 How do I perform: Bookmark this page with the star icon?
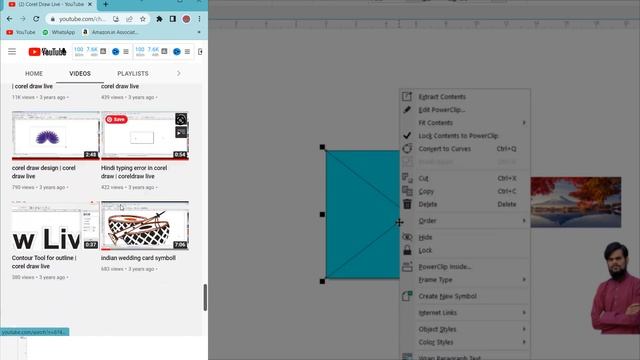143,19
